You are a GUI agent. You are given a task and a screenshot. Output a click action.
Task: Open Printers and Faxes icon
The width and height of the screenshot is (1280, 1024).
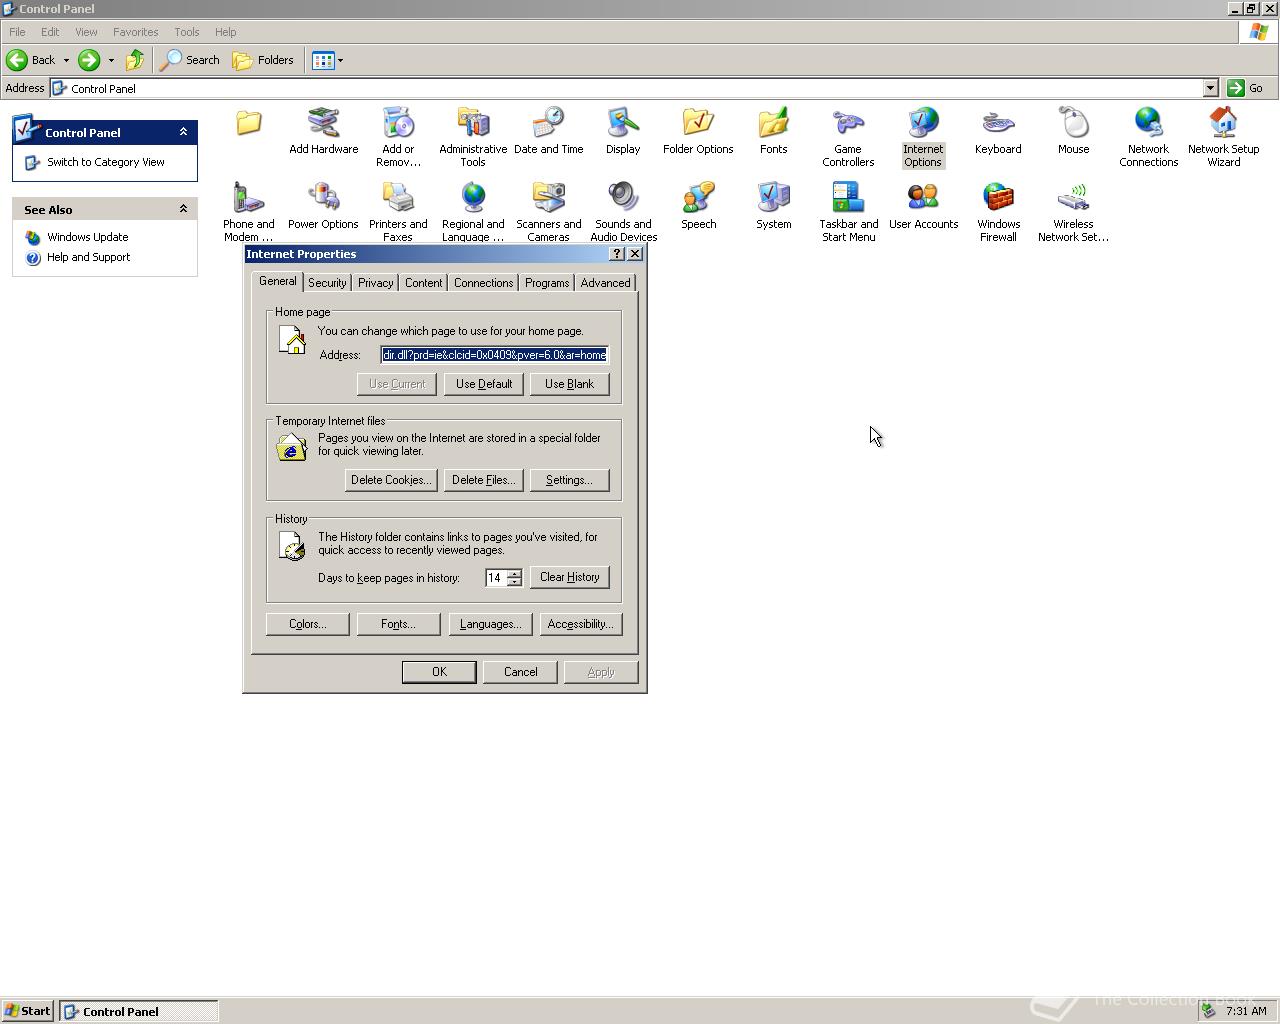[x=398, y=212]
